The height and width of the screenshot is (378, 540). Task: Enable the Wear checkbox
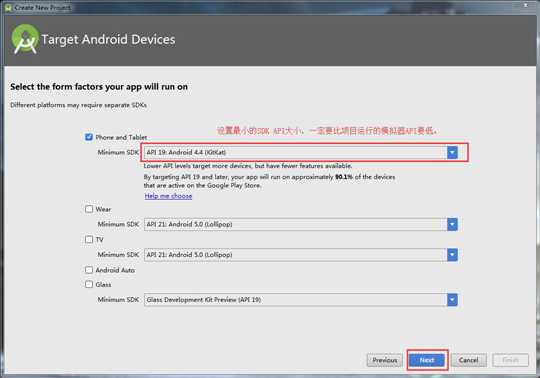coord(89,209)
